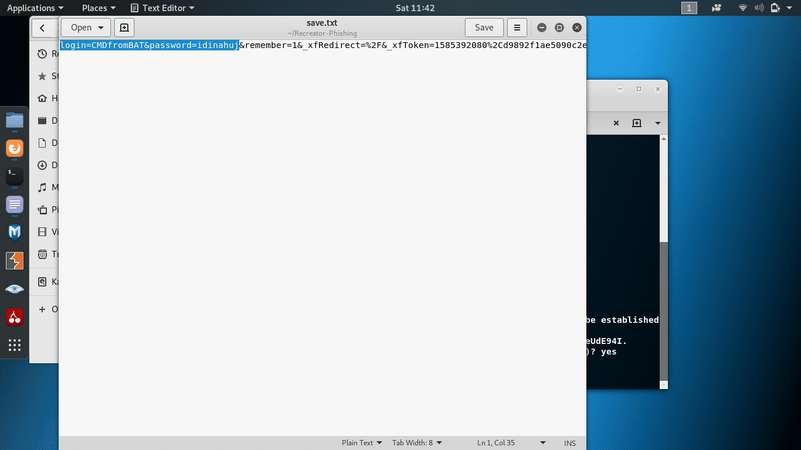
Task: Add new tab in terminal window
Action: click(x=637, y=123)
